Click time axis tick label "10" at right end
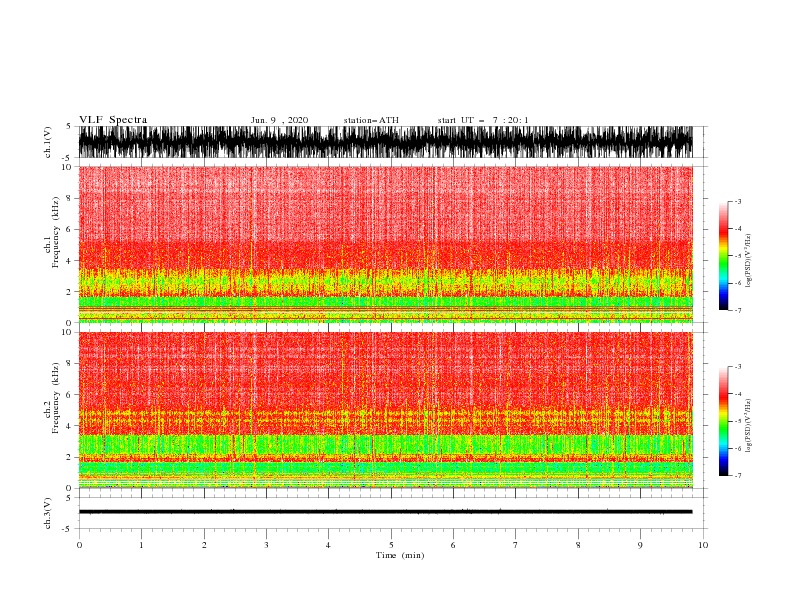The image size is (792, 612). pos(703,545)
